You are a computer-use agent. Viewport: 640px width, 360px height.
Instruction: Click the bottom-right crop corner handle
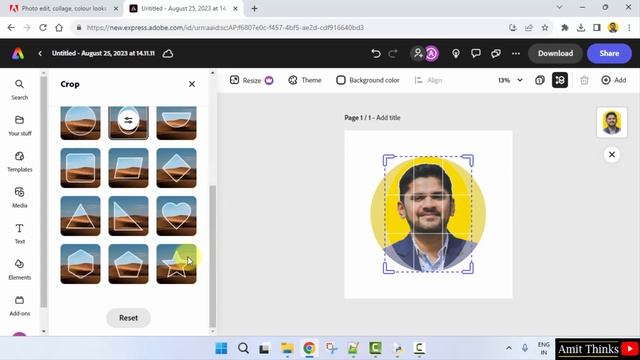469,268
